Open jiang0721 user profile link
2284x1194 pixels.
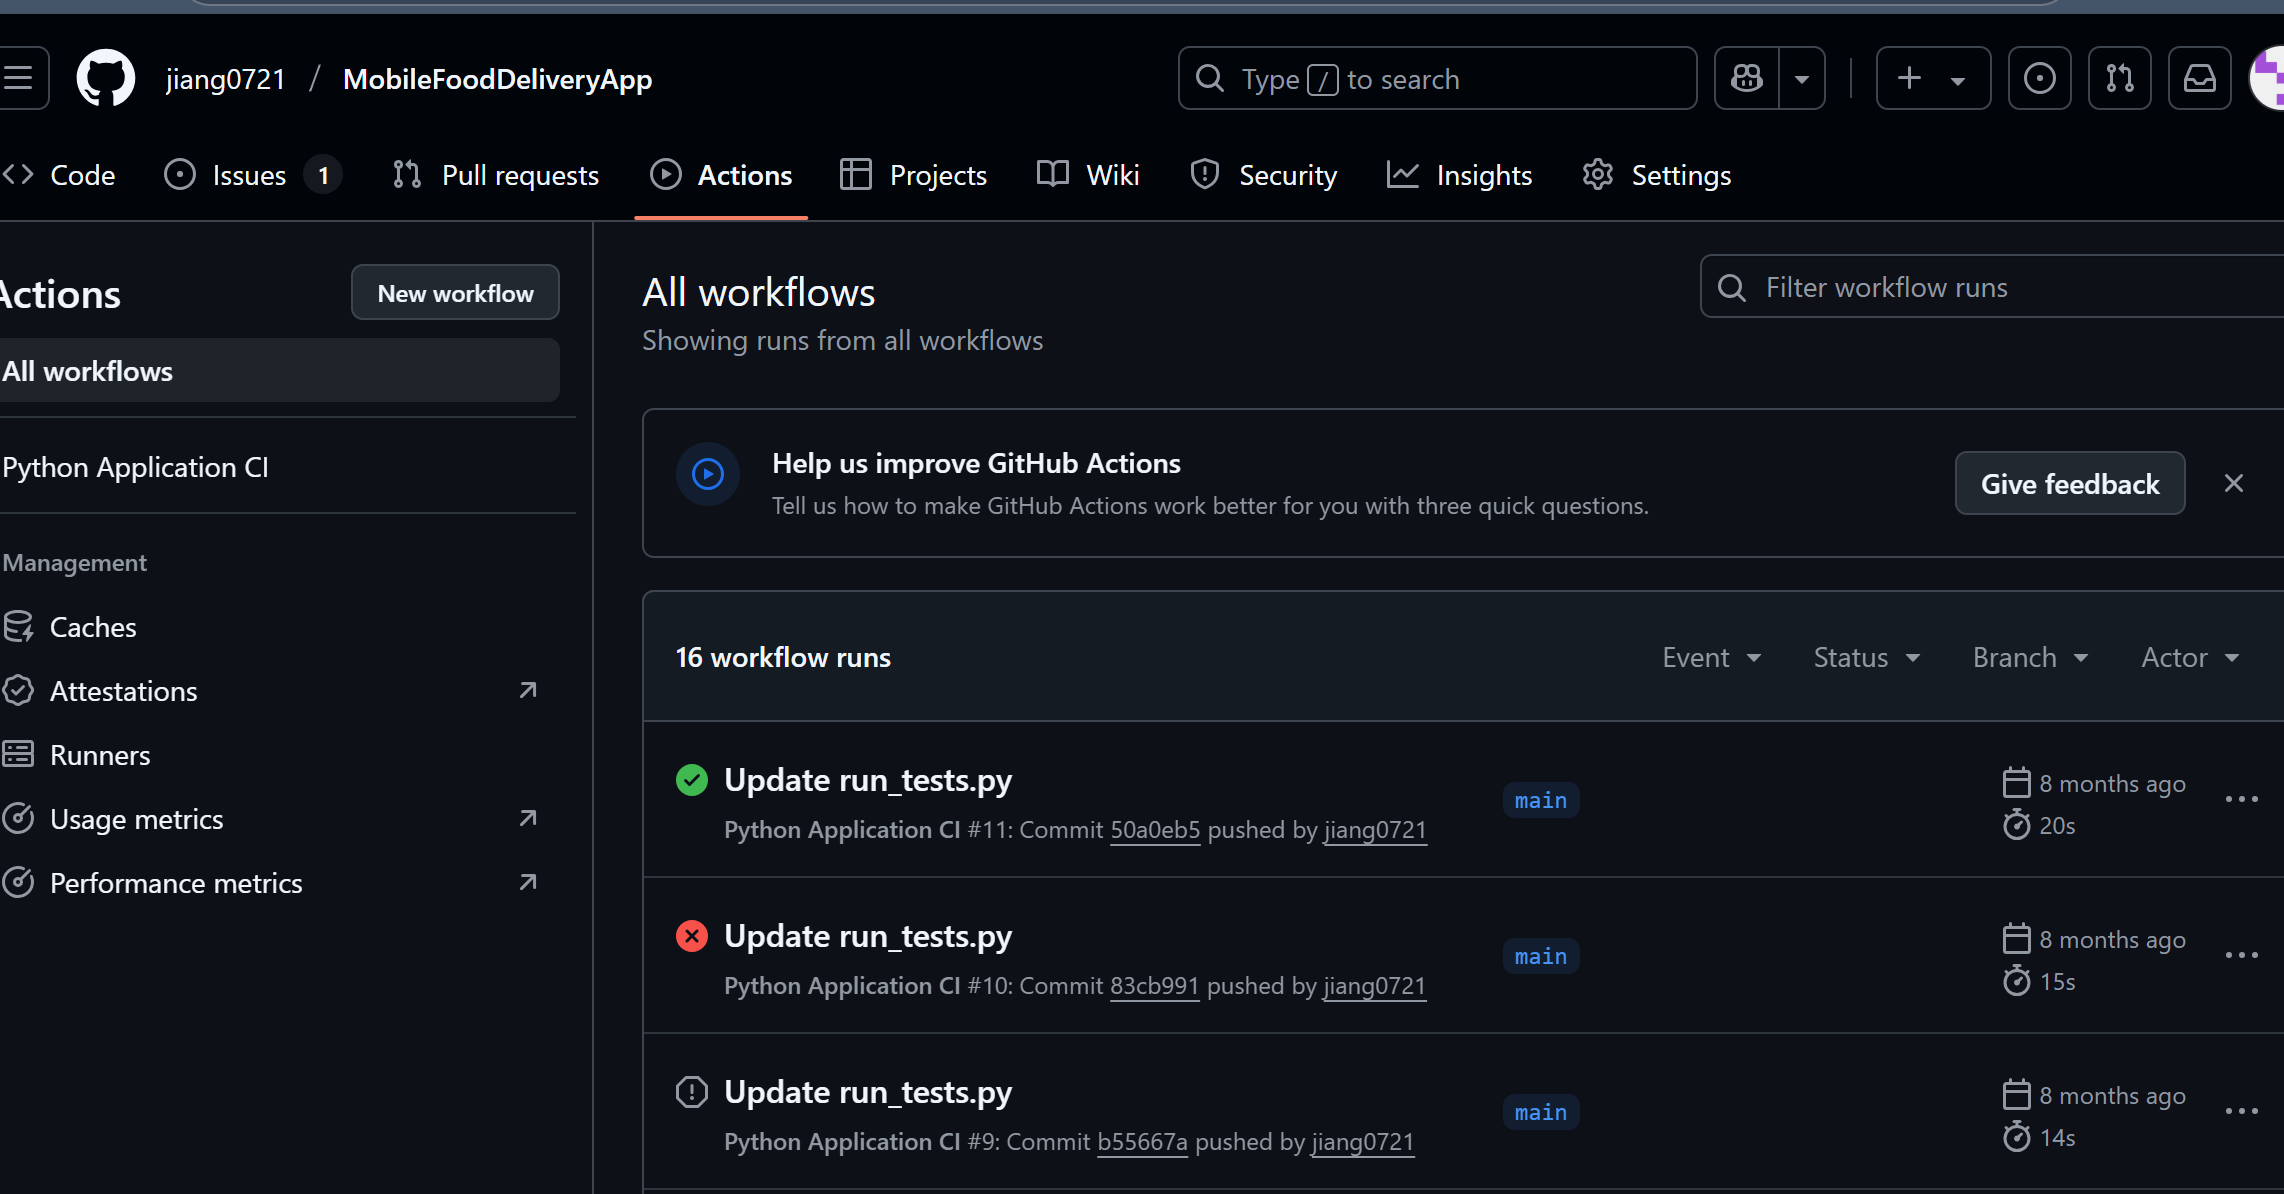(226, 79)
